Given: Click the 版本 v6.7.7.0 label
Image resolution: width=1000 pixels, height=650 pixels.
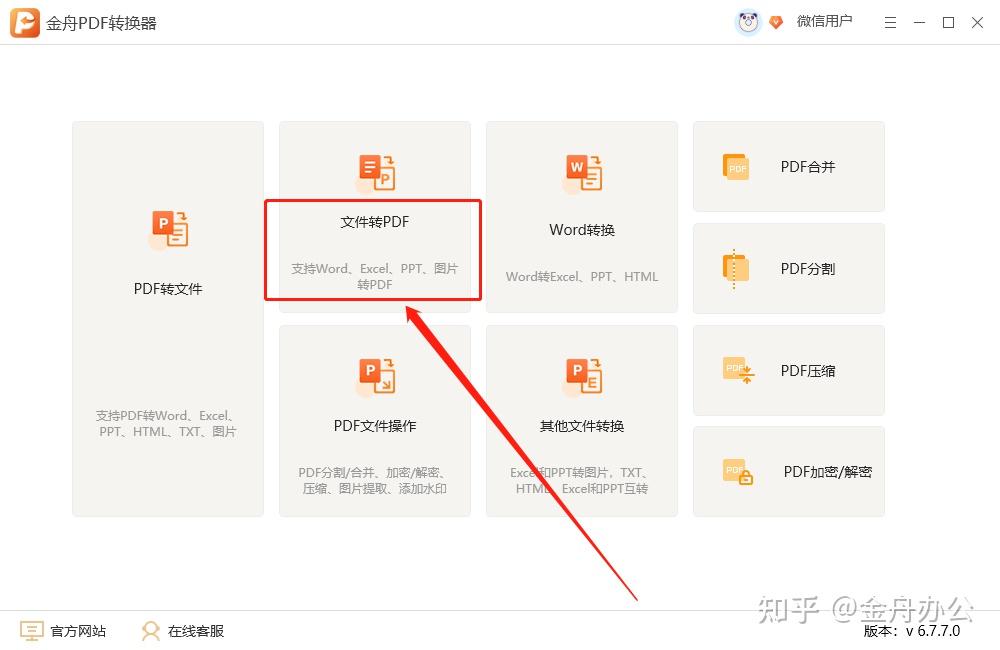Looking at the screenshot, I should (913, 632).
